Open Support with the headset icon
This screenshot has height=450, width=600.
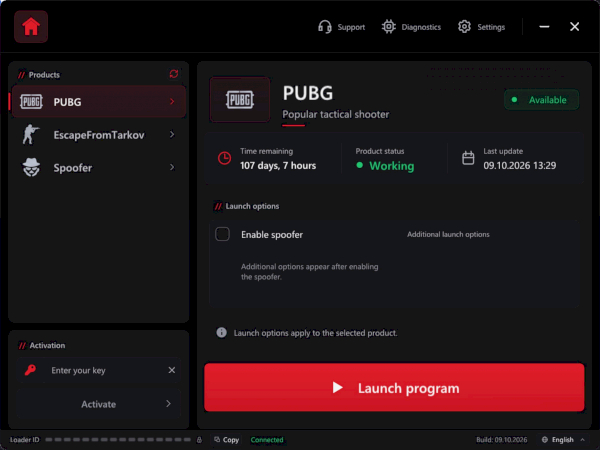point(341,27)
